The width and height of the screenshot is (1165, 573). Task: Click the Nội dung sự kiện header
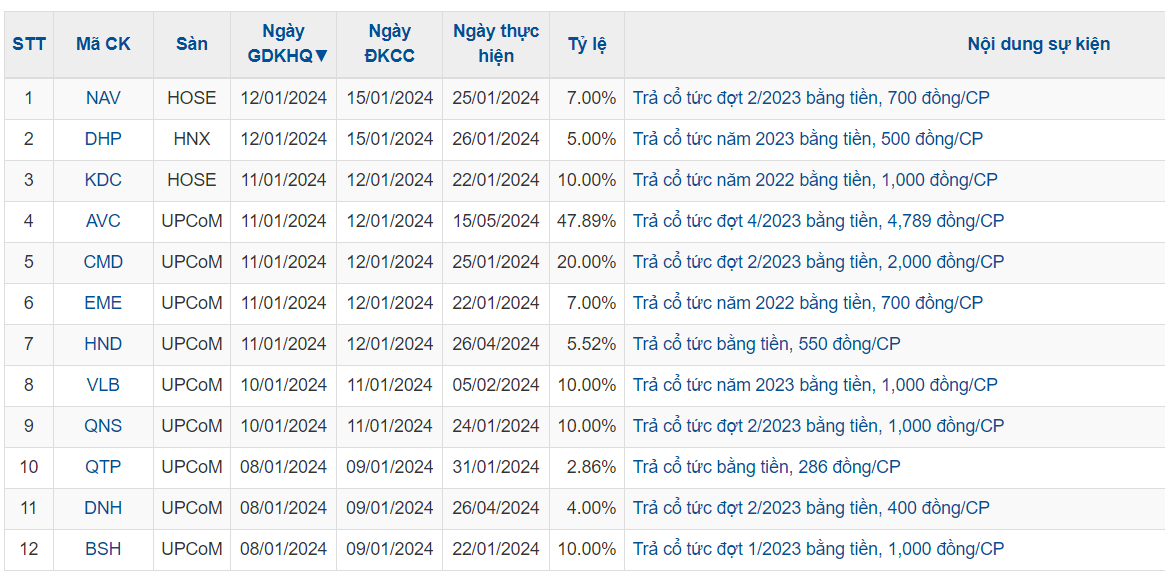tap(1038, 44)
